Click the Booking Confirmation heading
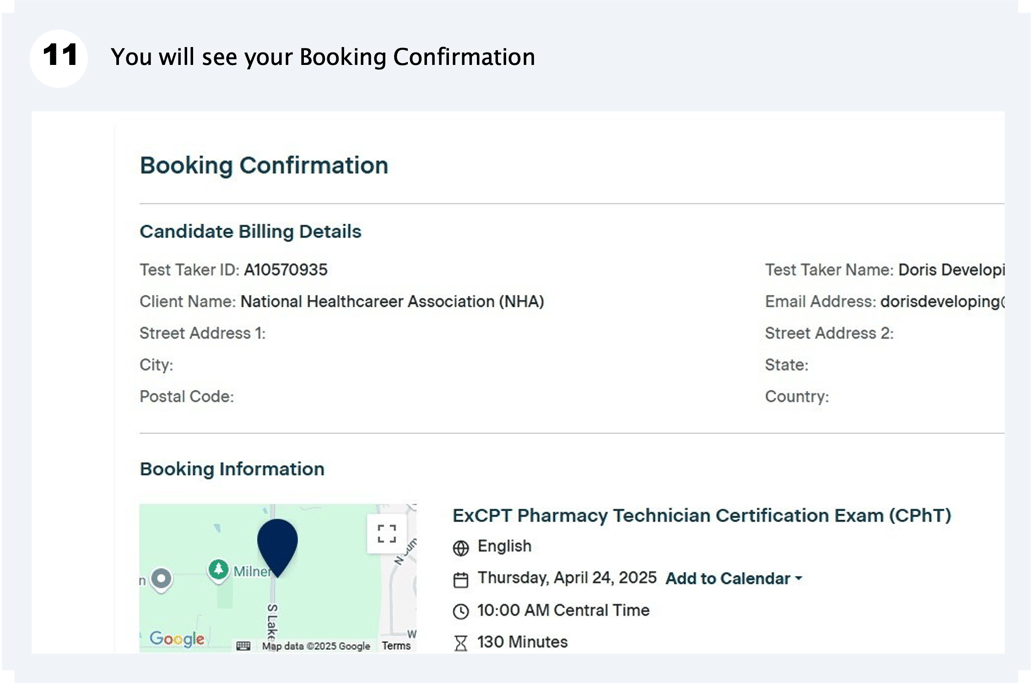The height and width of the screenshot is (685, 1032). 264,166
